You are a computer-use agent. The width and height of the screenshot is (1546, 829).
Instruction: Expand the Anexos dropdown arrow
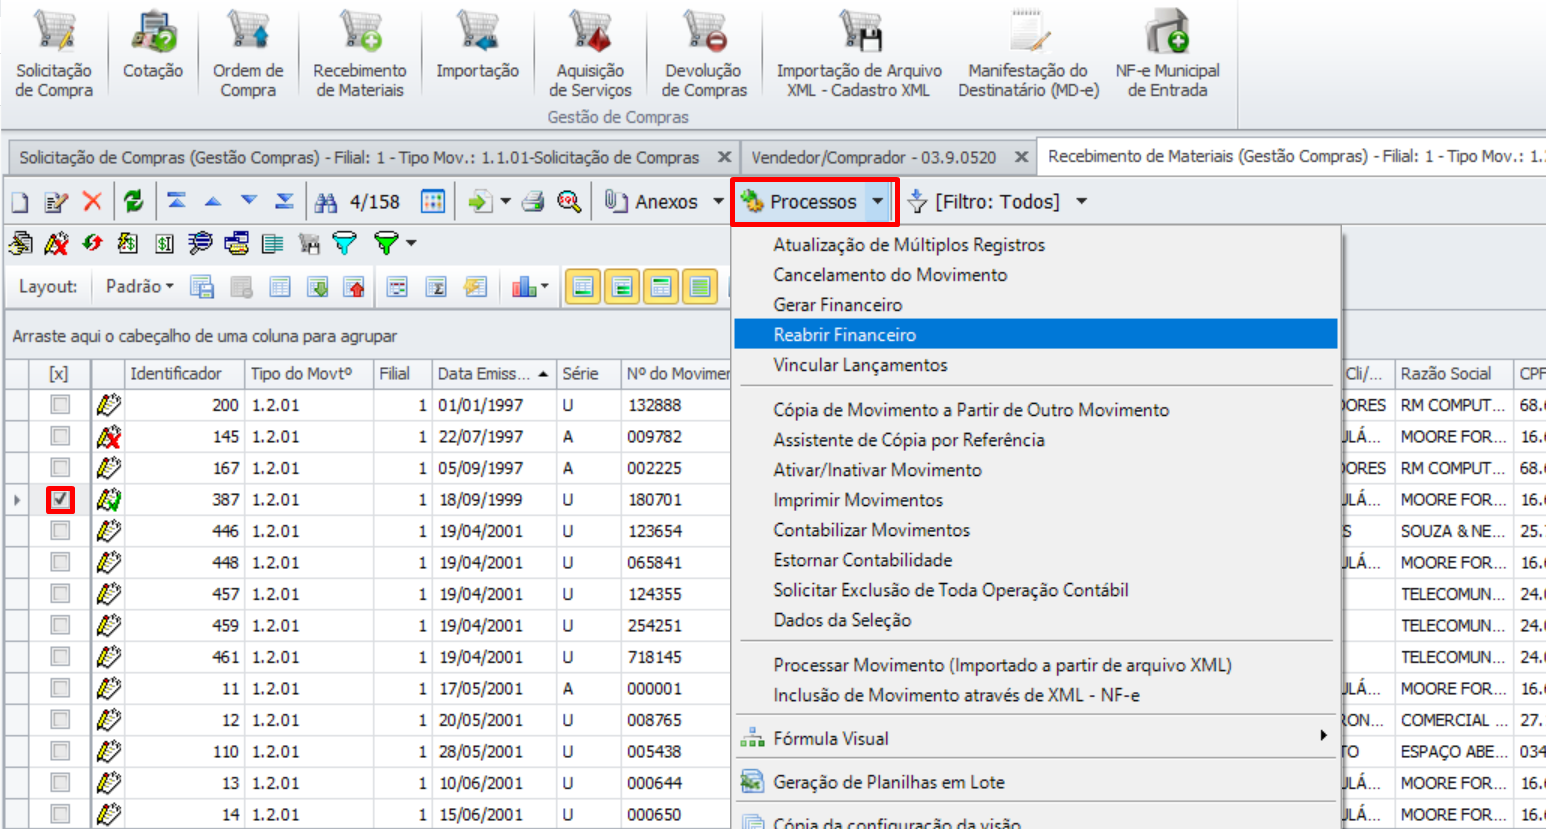coord(718,202)
